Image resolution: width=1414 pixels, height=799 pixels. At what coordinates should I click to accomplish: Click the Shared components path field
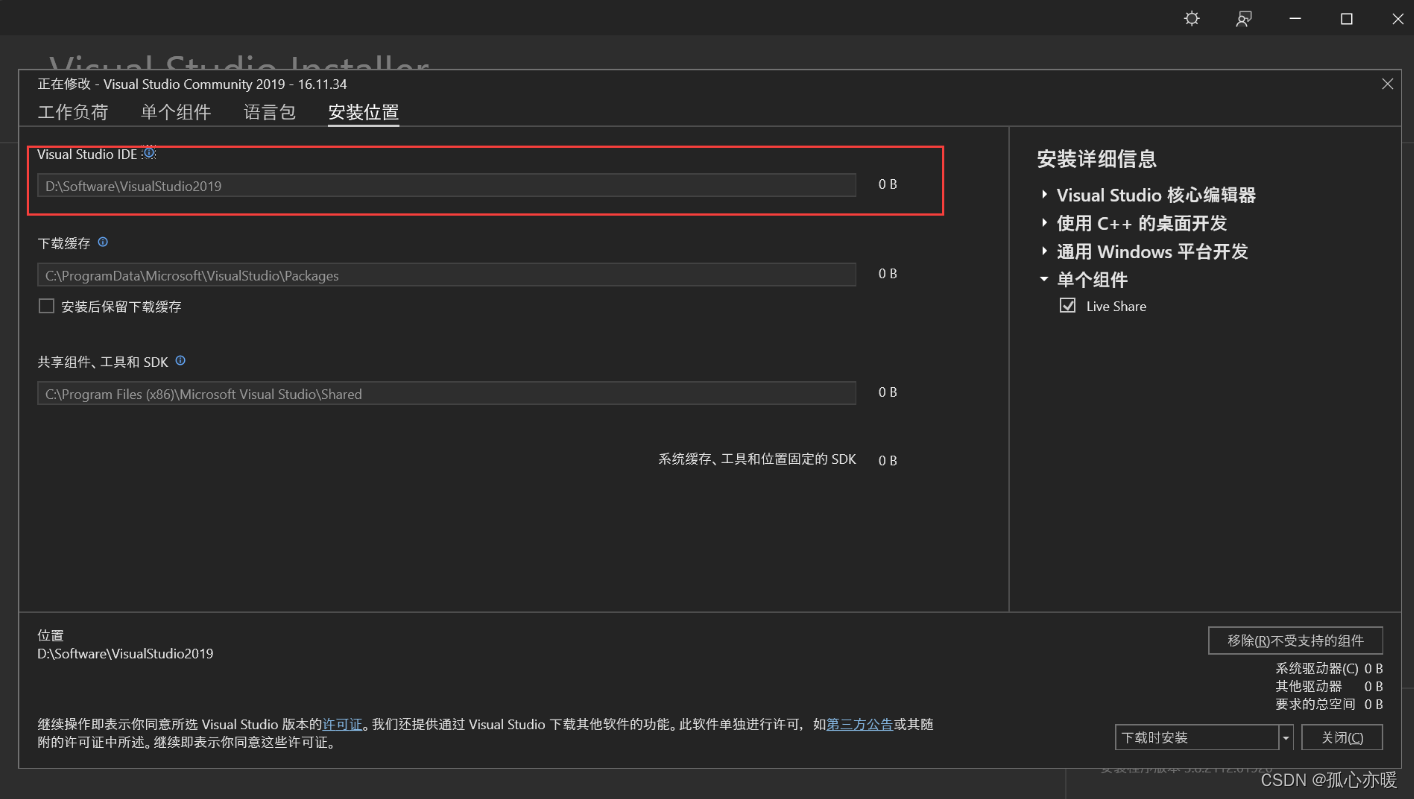pos(447,393)
